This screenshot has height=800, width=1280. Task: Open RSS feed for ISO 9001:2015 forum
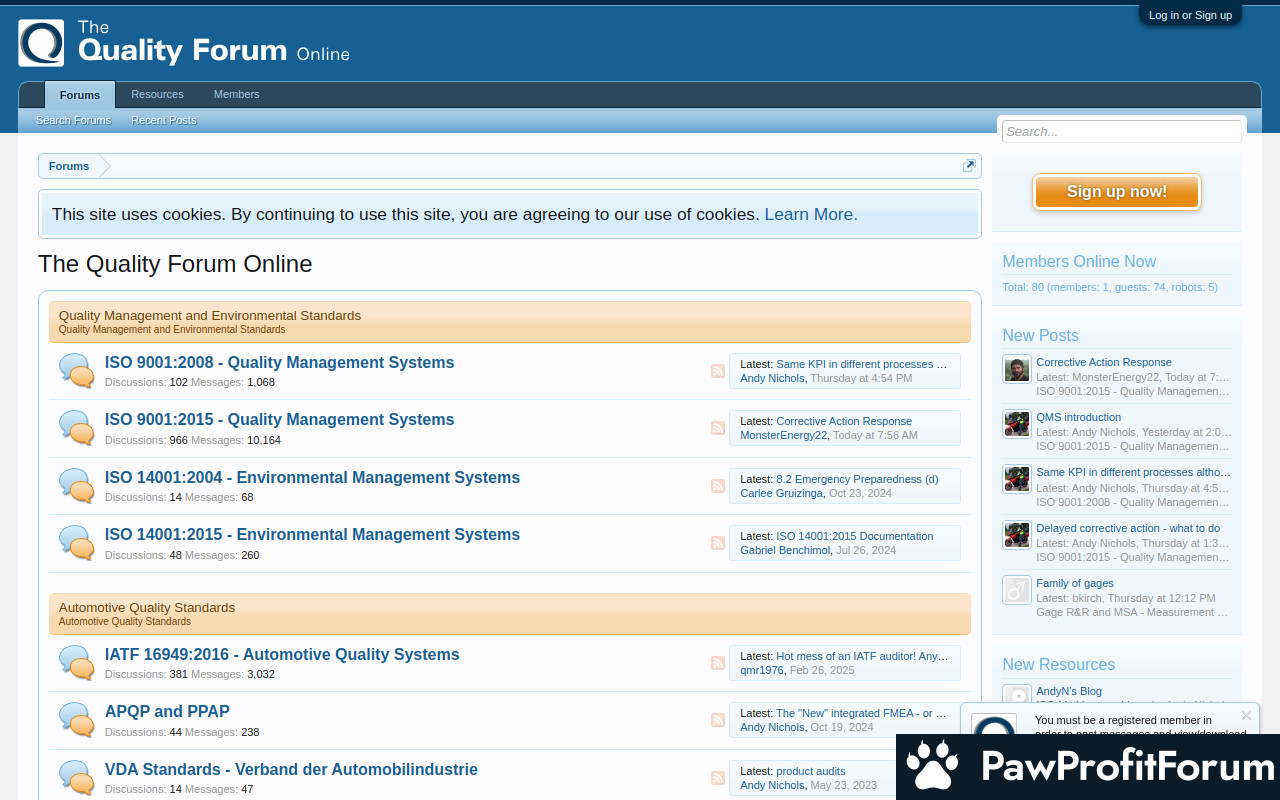pyautogui.click(x=718, y=428)
